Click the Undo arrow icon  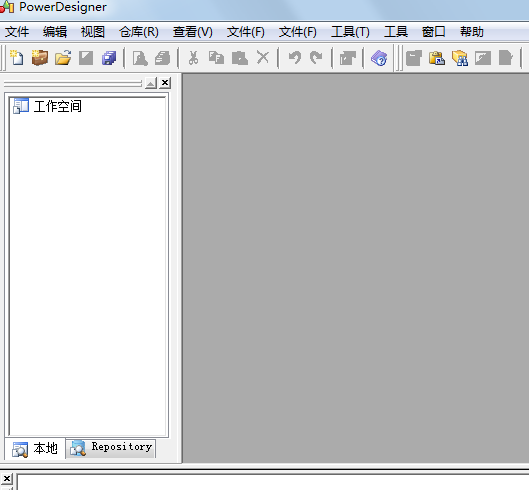(295, 58)
